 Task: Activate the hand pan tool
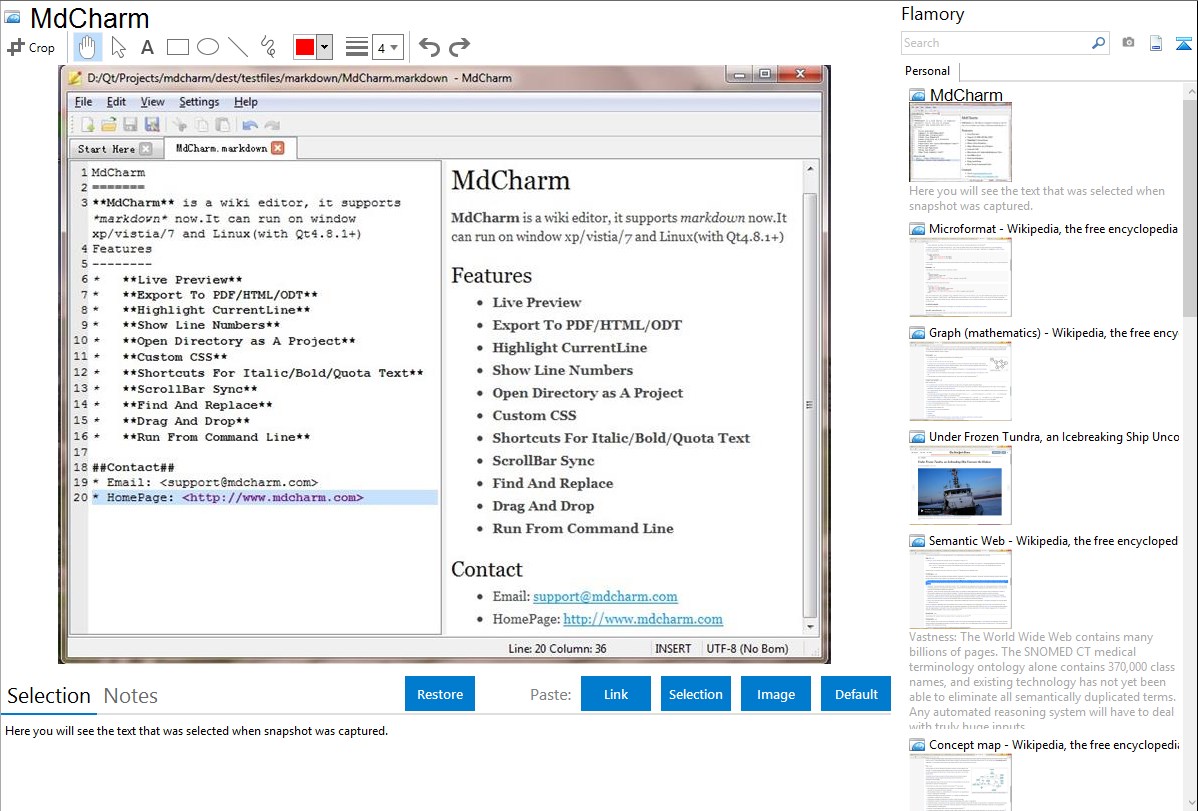click(88, 47)
